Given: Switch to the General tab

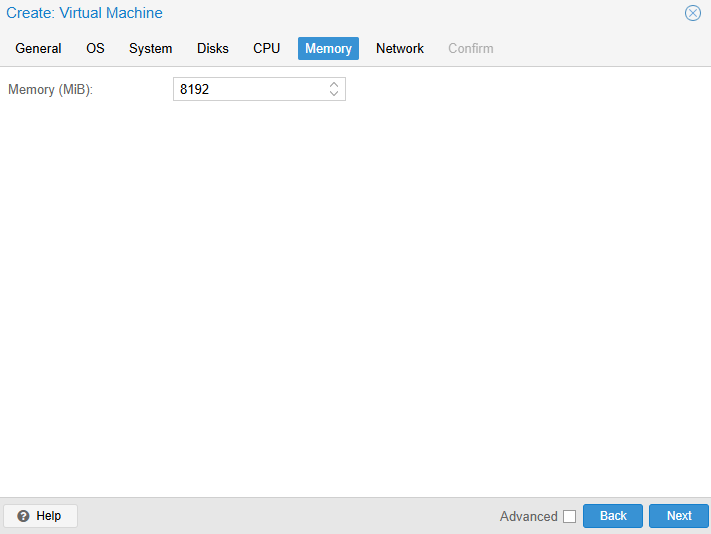Looking at the screenshot, I should [38, 48].
